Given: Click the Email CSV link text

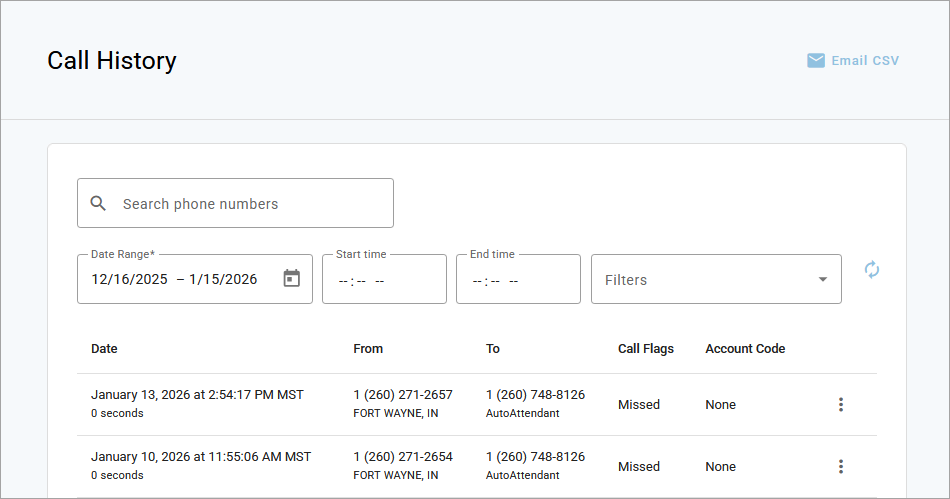Looking at the screenshot, I should [865, 61].
